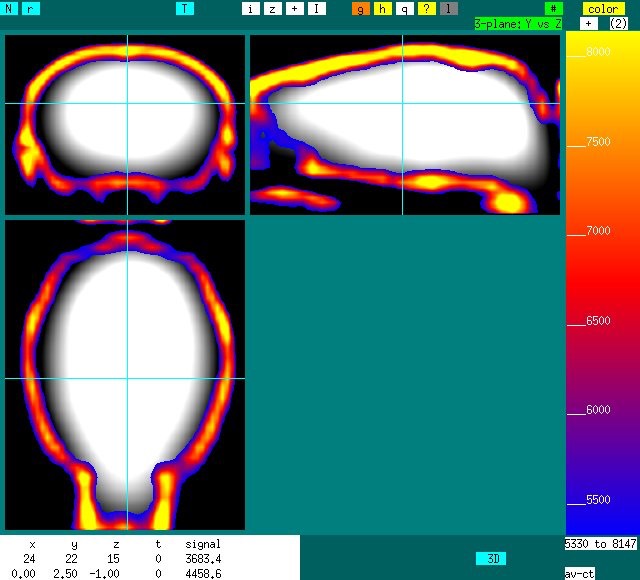Click the white i button

[251, 9]
